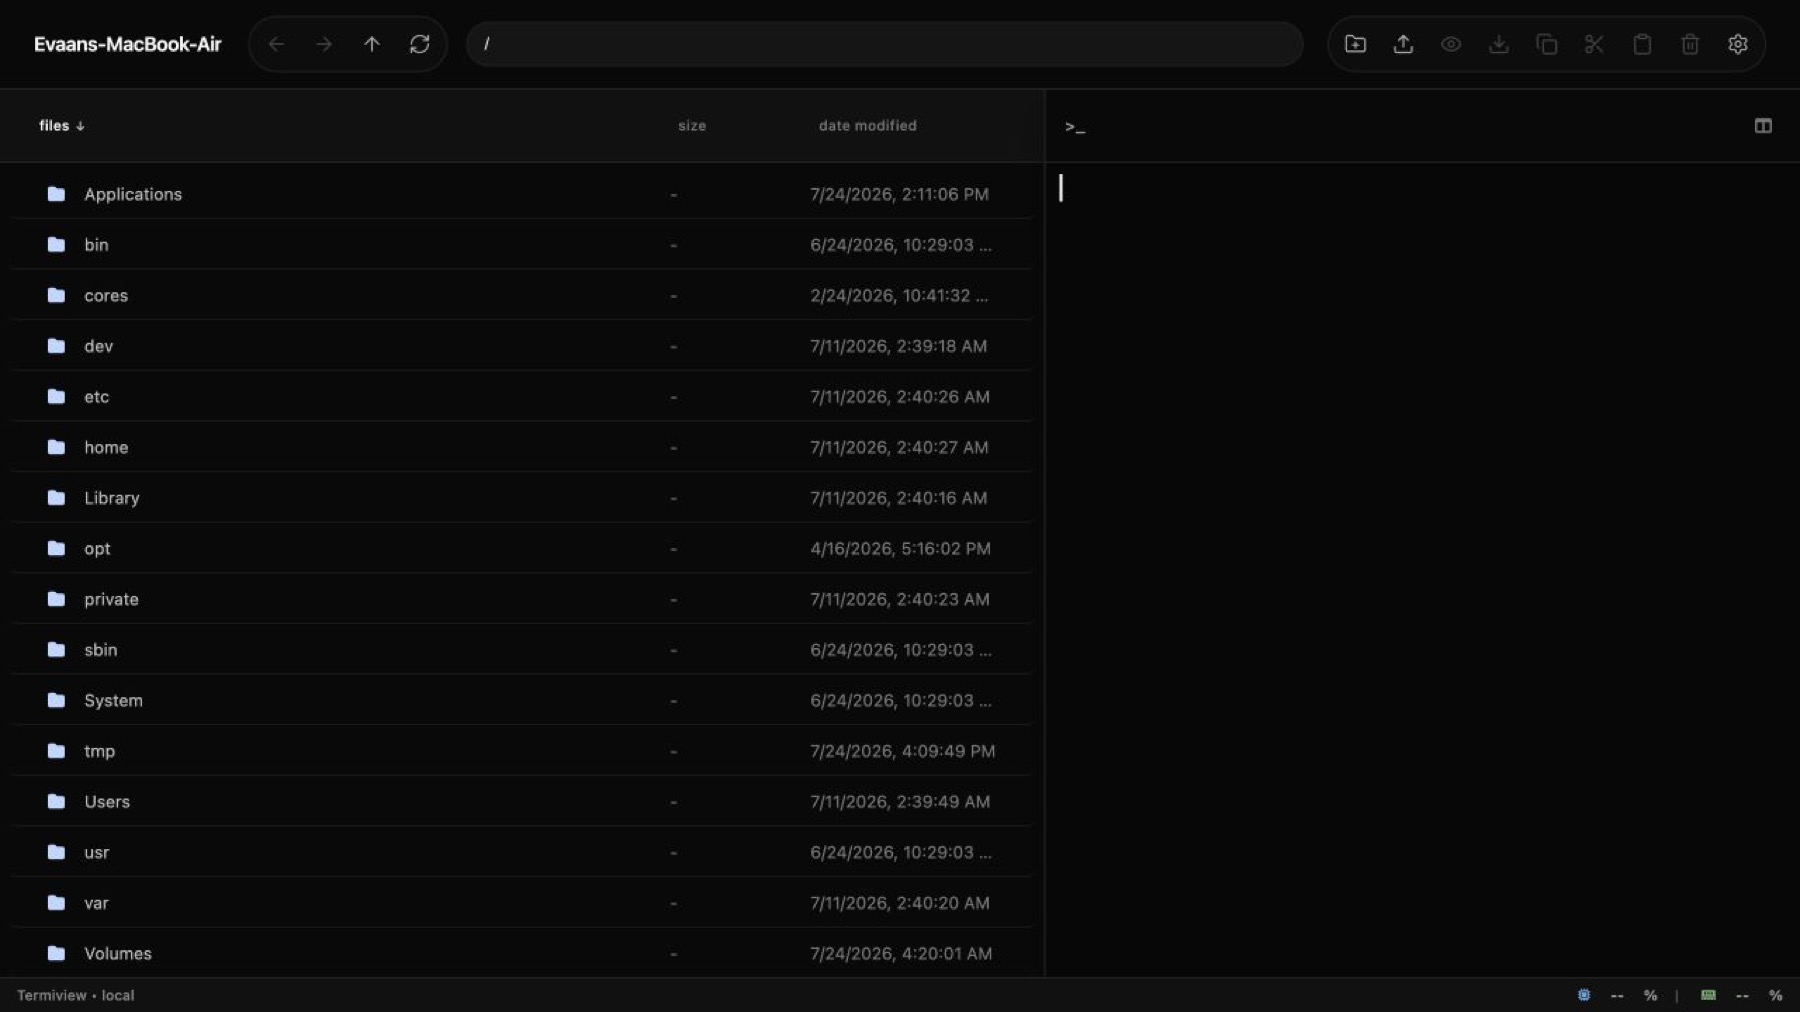This screenshot has width=1800, height=1012.
Task: Select the Users folder name
Action: [107, 802]
